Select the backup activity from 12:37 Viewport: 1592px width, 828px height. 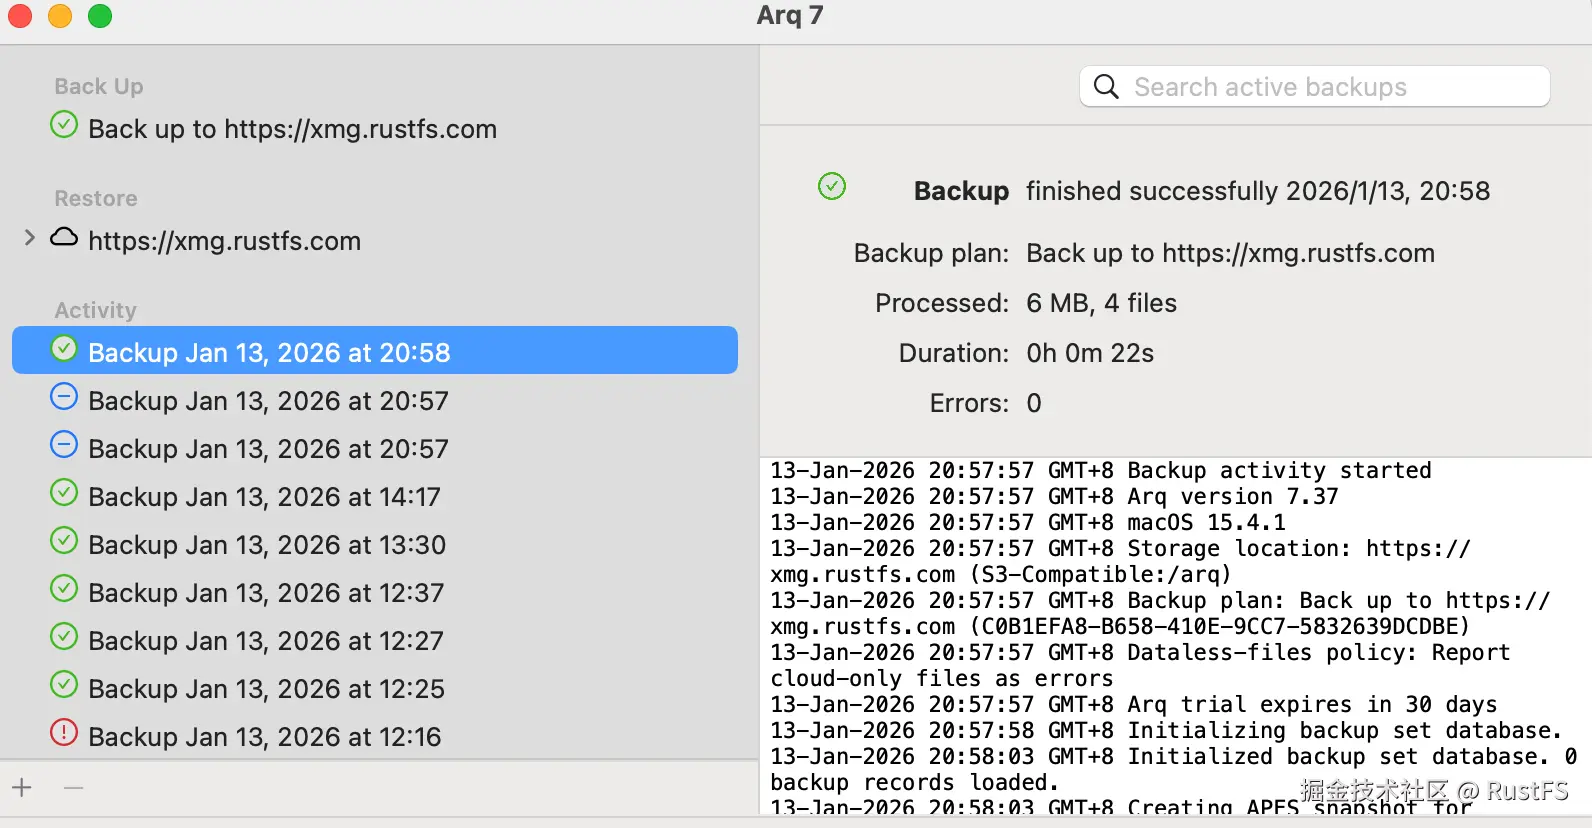tap(266, 593)
